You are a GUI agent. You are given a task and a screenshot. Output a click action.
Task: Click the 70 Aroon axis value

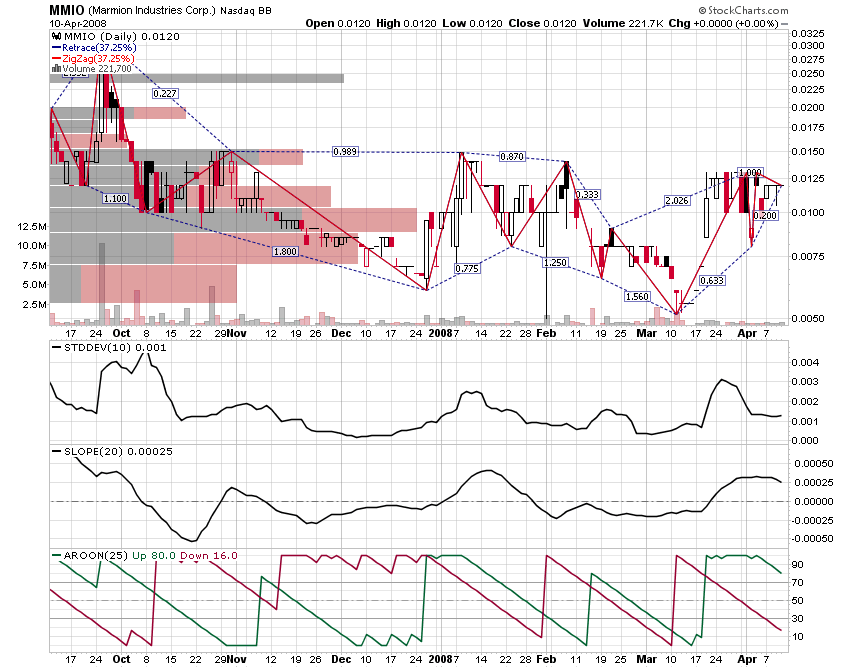coord(797,583)
